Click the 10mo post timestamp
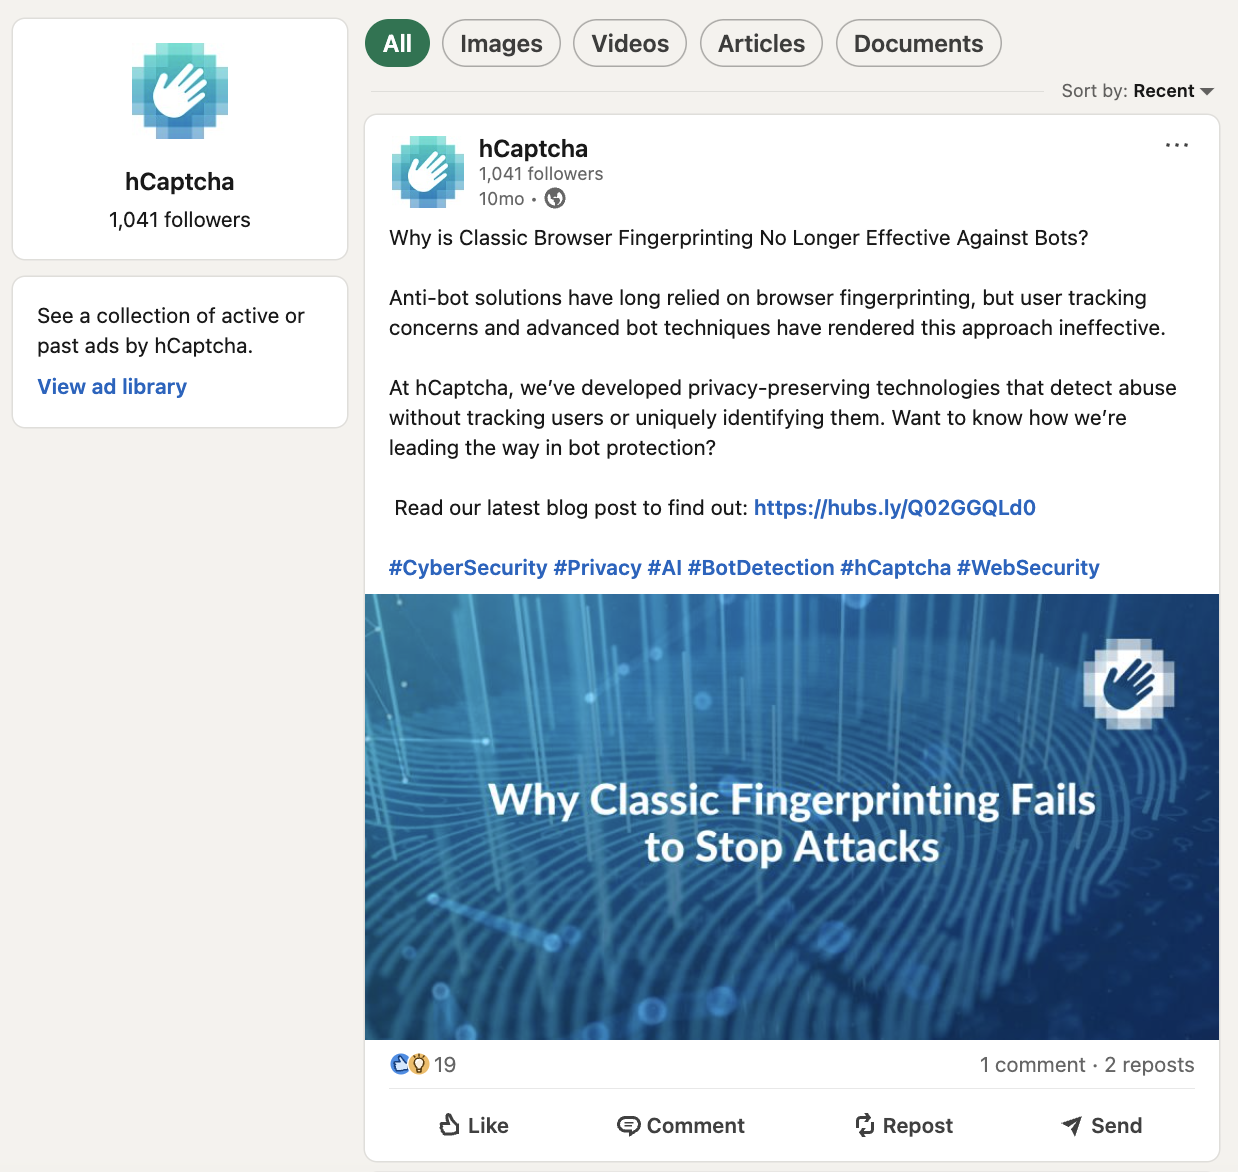Screen dimensions: 1238x1172 point(501,199)
